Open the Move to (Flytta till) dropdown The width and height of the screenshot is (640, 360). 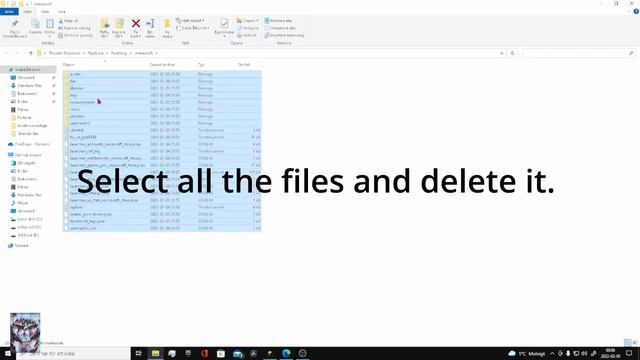(104, 28)
